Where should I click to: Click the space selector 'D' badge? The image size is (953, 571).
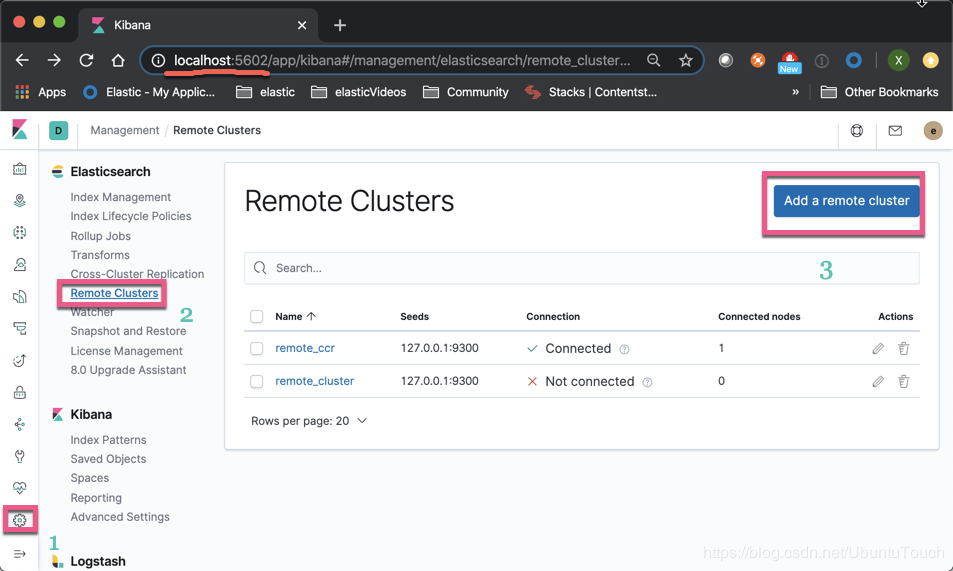58,130
